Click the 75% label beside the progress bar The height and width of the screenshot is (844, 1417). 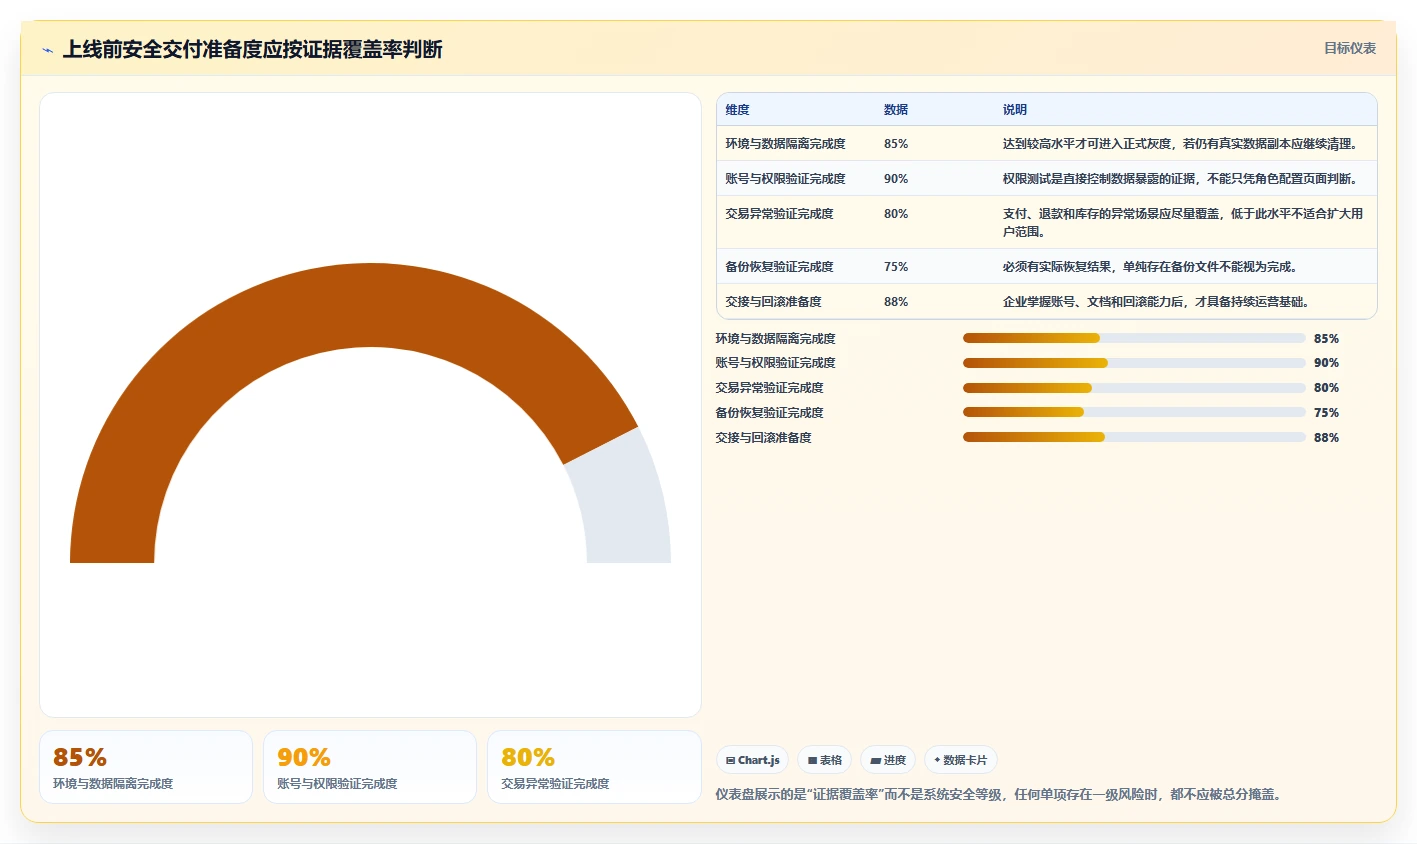click(x=1326, y=413)
